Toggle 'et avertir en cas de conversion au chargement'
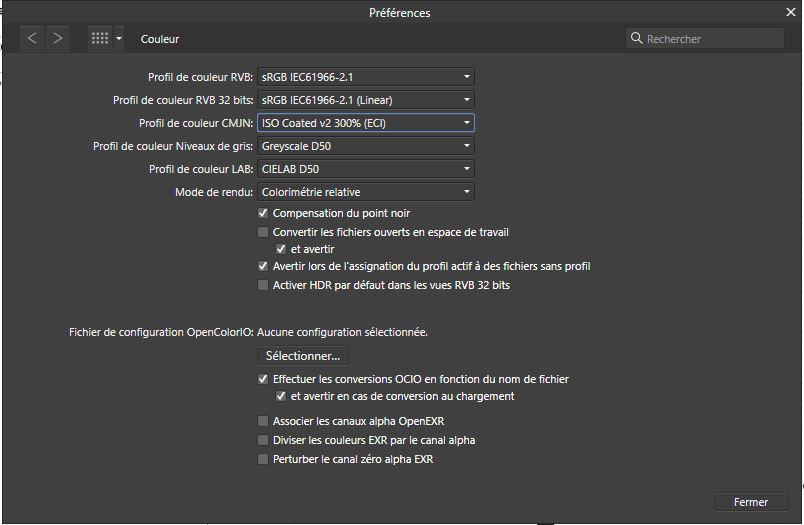 click(x=281, y=396)
